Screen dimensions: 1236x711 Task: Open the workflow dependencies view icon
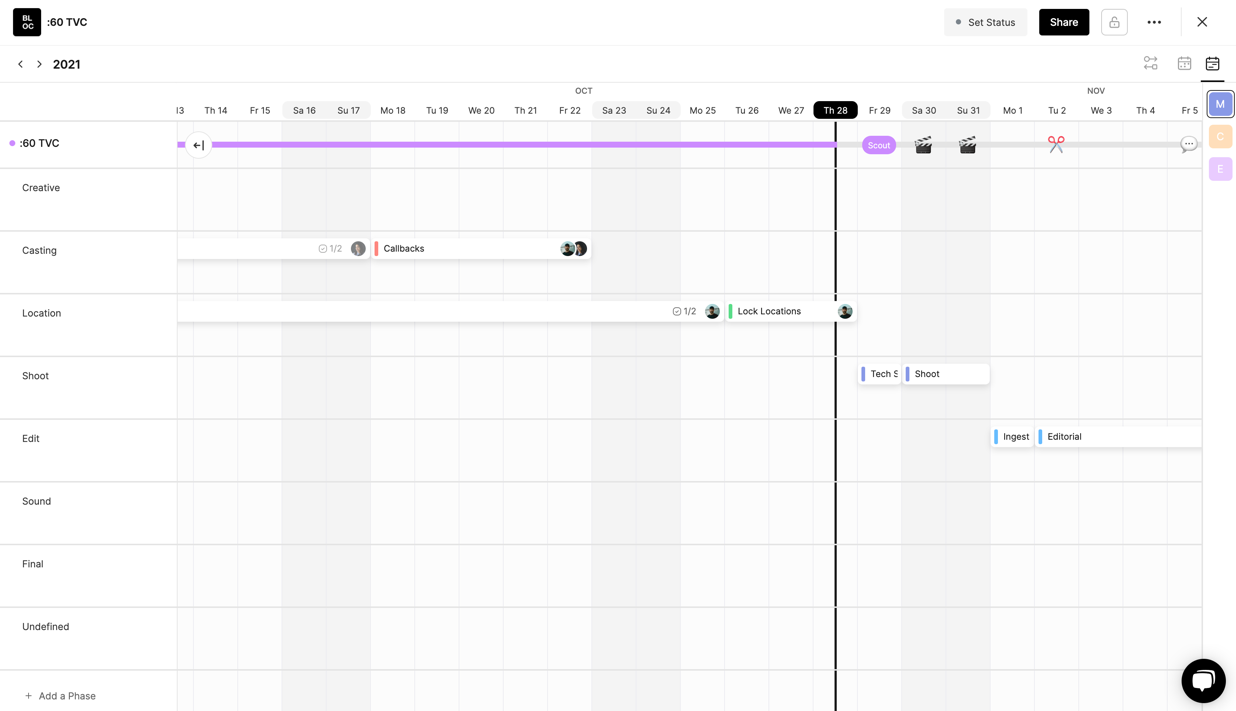[1150, 64]
